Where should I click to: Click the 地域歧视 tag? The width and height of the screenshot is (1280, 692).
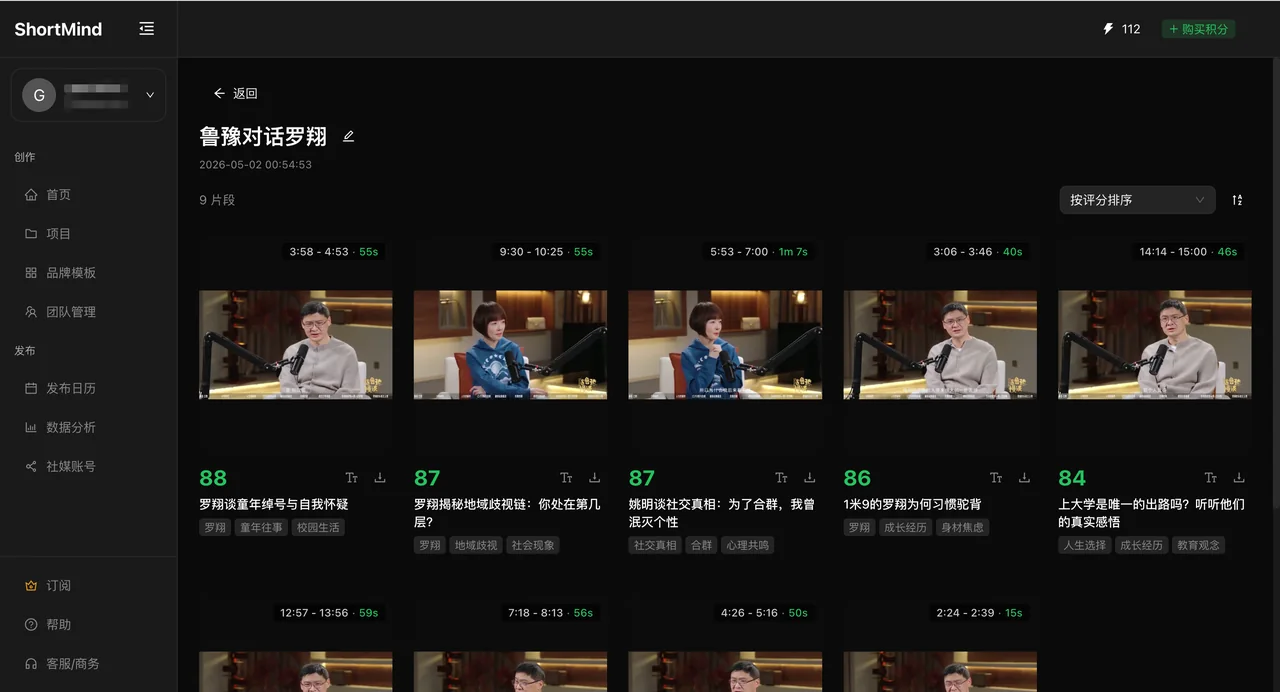pyautogui.click(x=476, y=545)
